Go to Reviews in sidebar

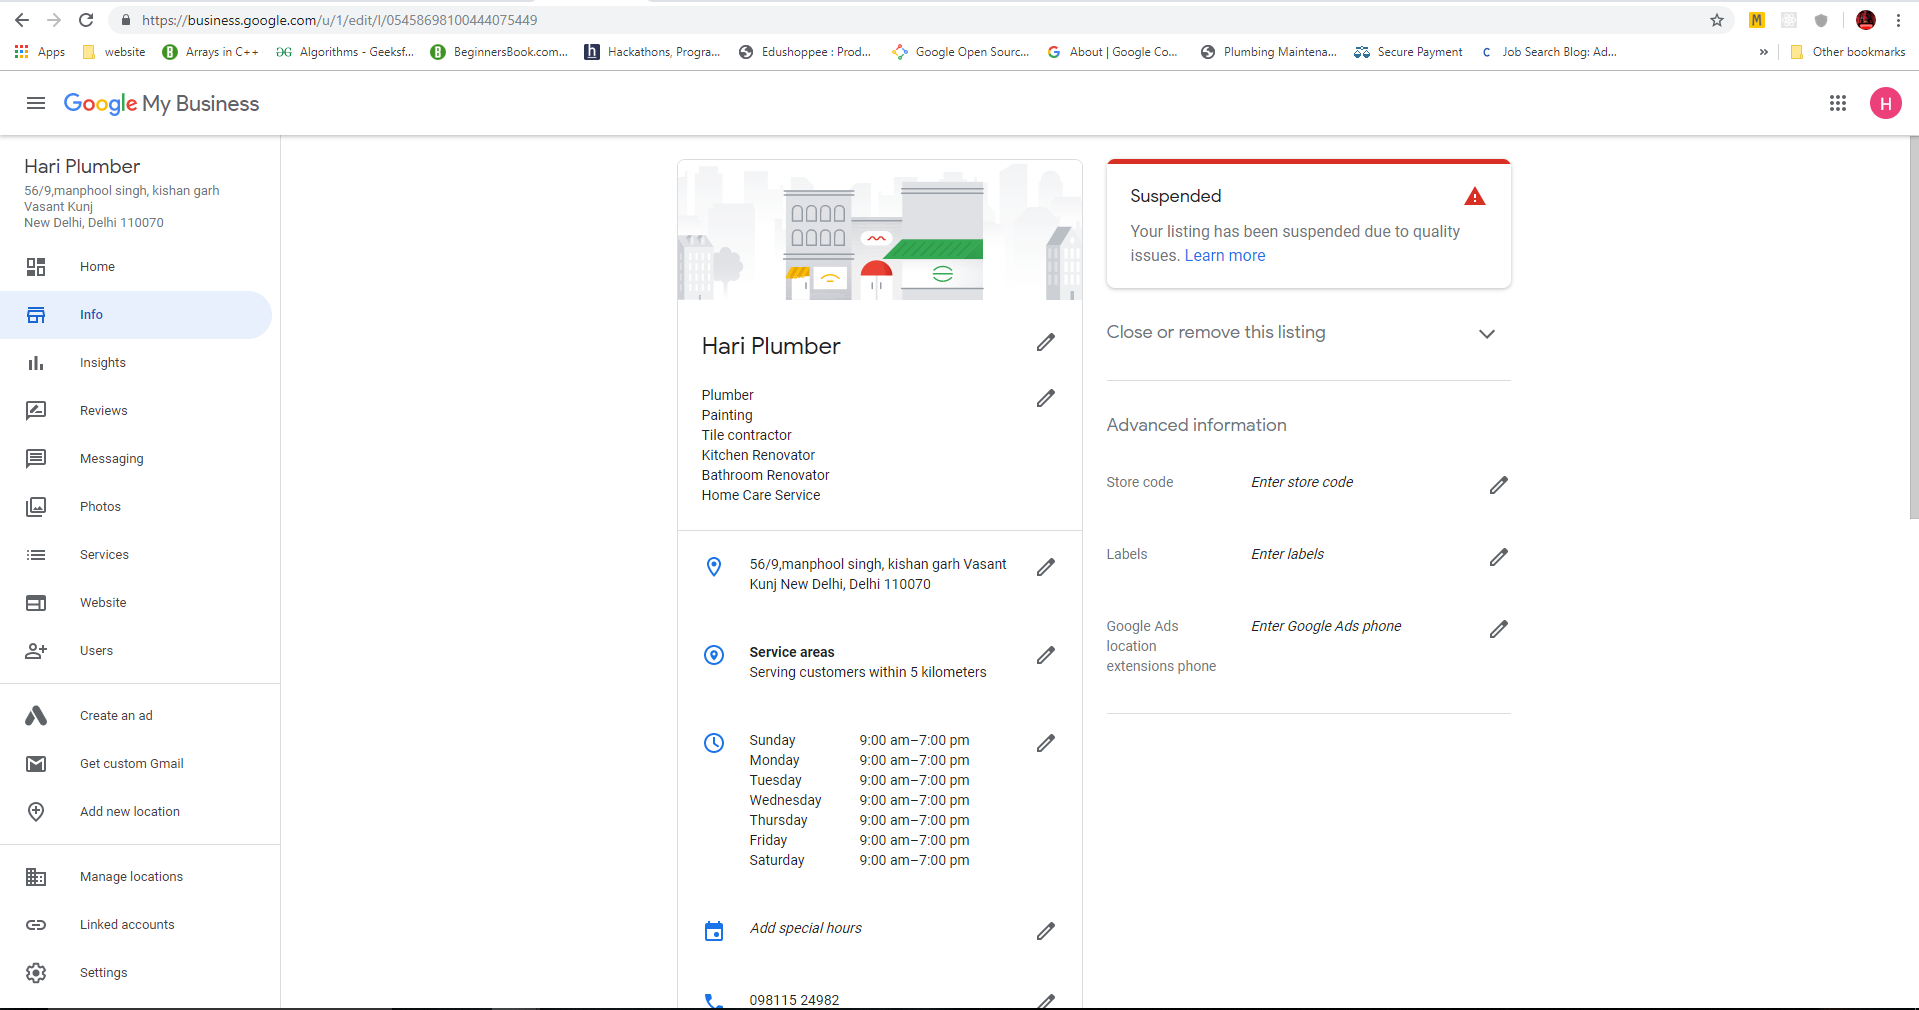click(136, 411)
